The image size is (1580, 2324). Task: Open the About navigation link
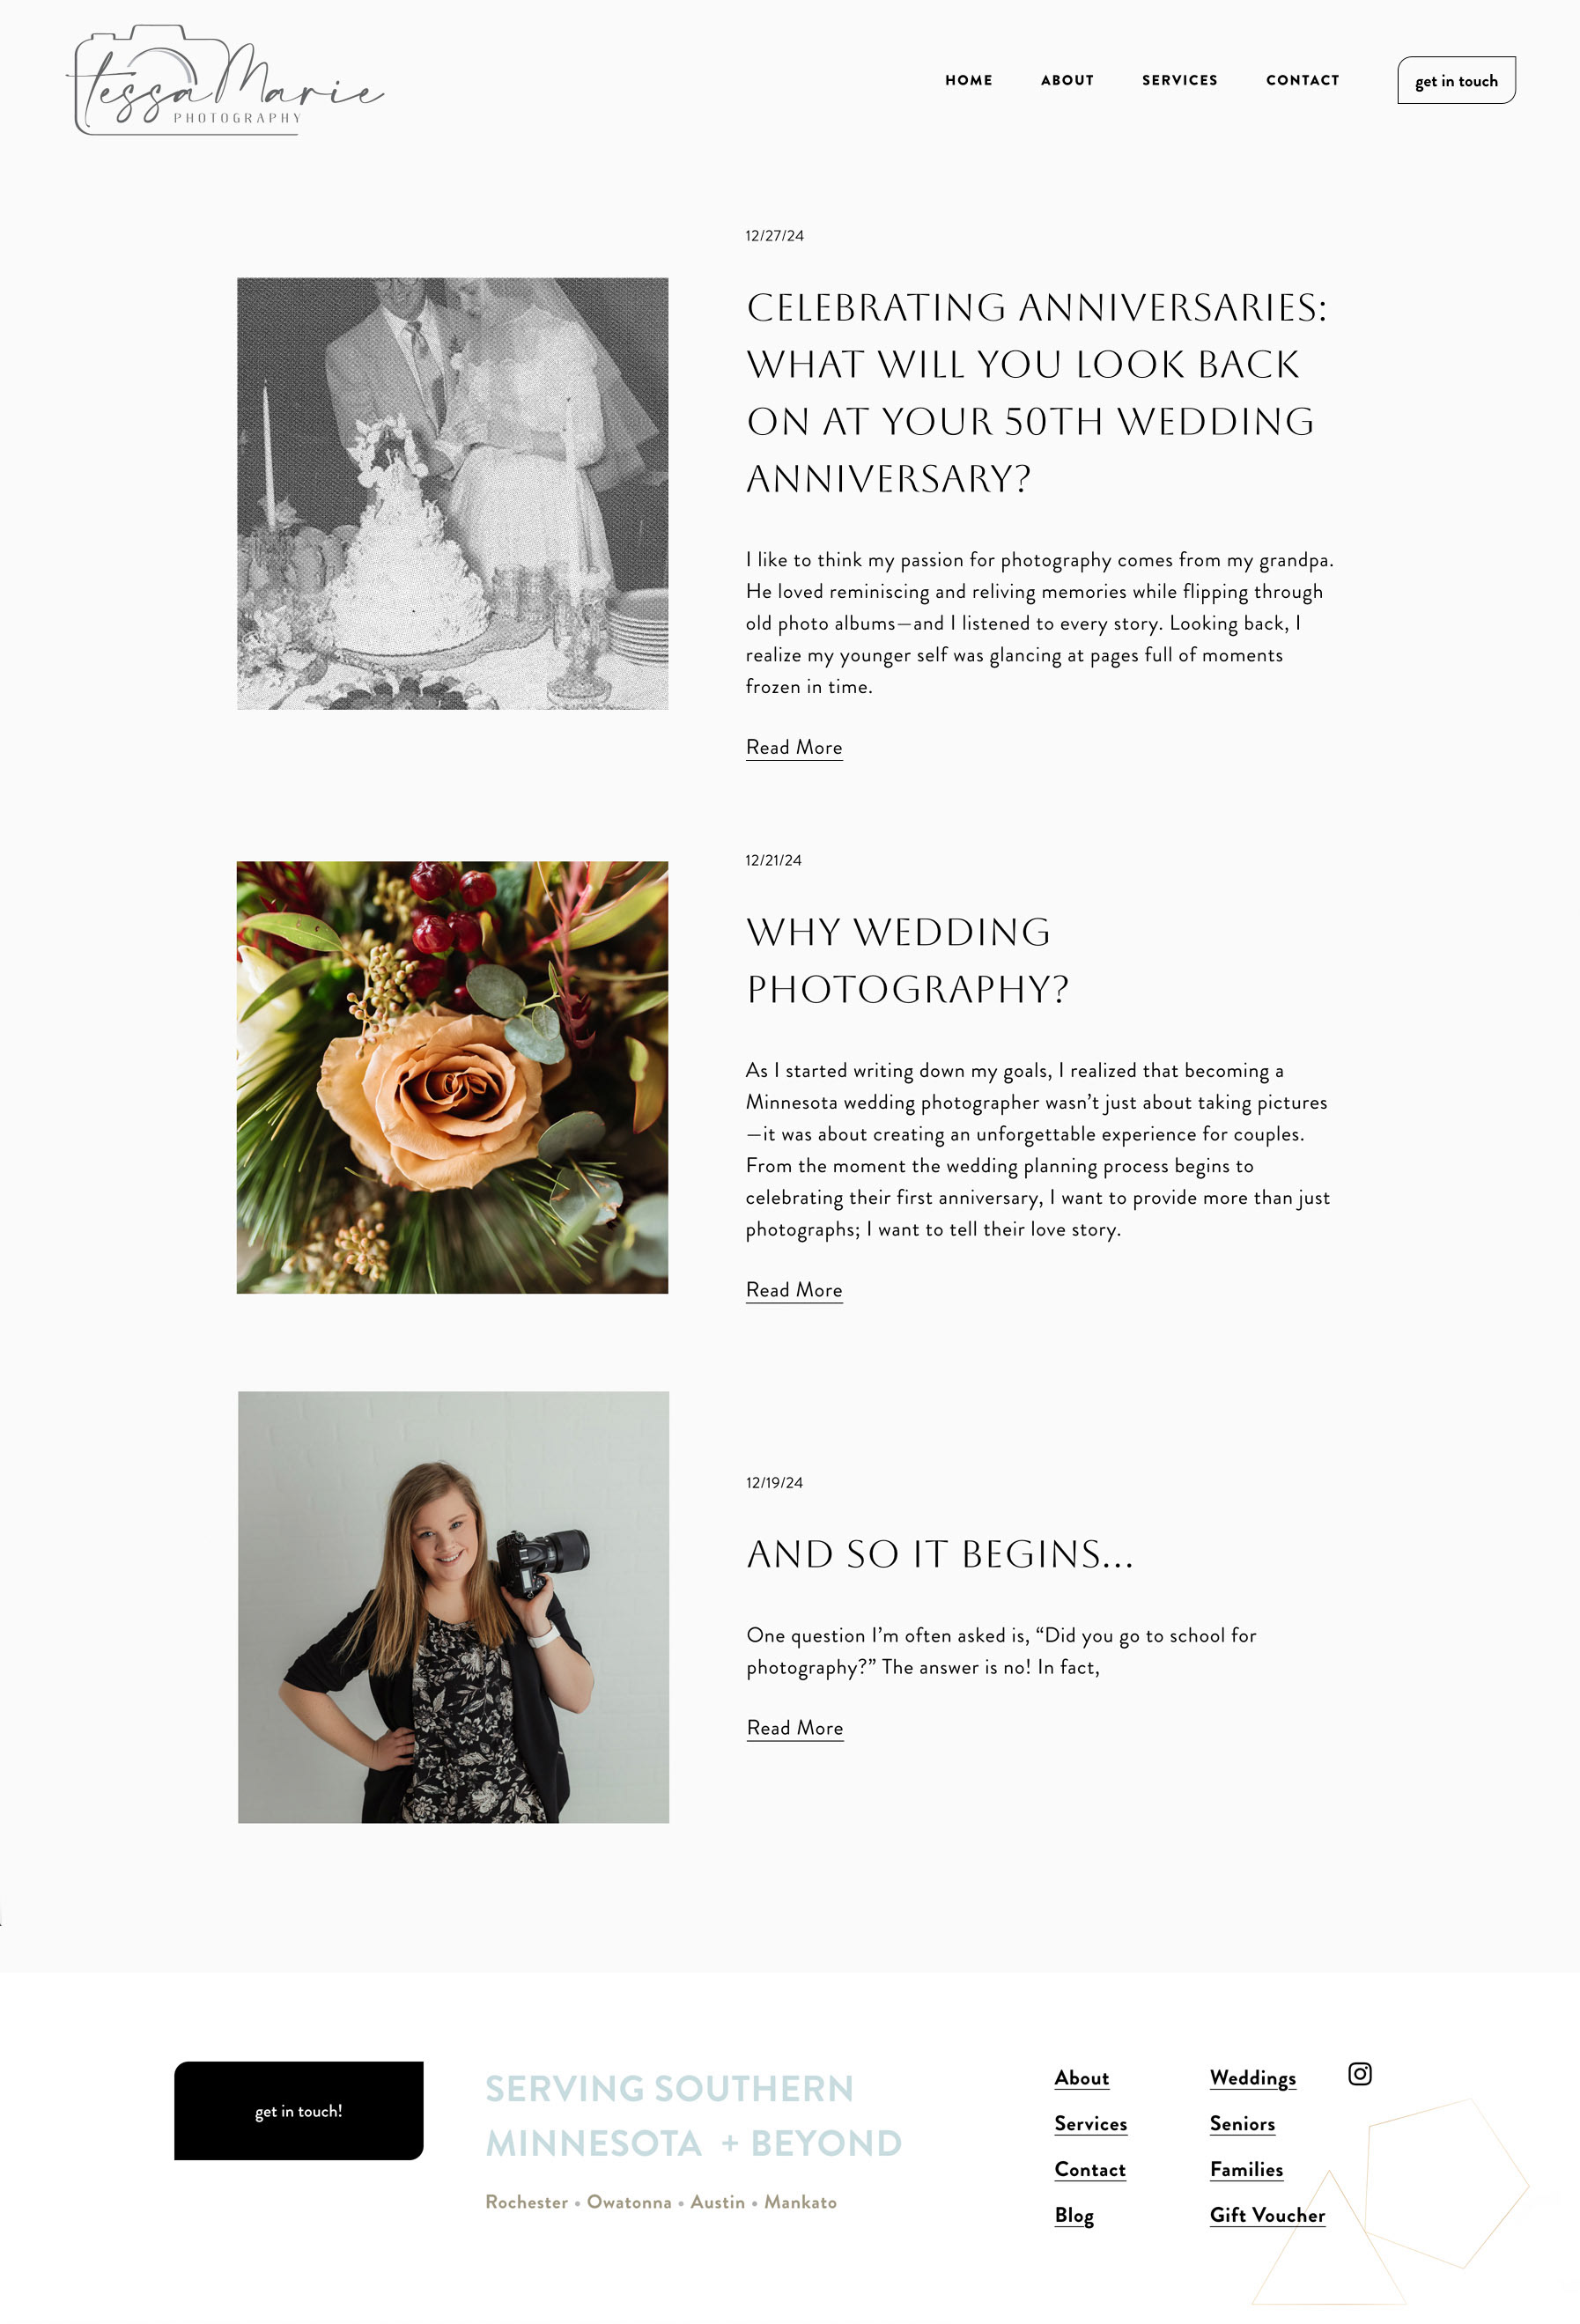(1067, 80)
